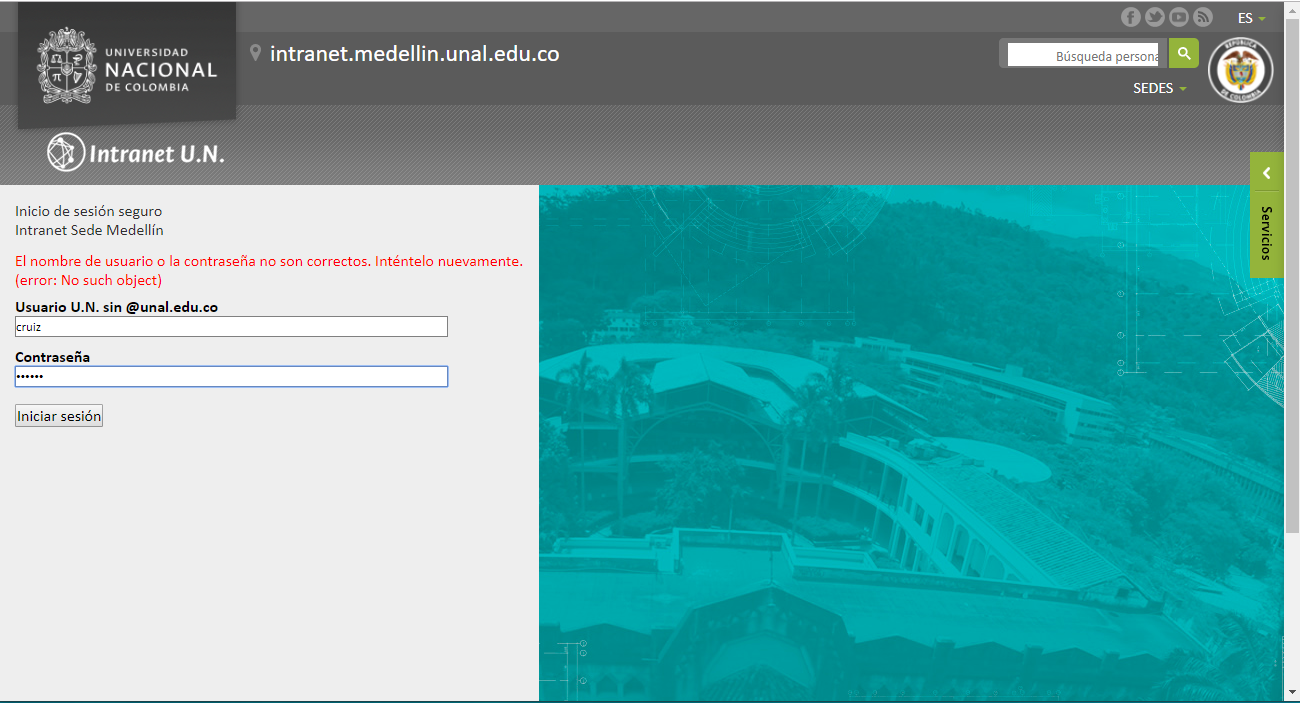The image size is (1300, 703).
Task: Click the location pin icon beside the URL
Action: click(x=256, y=53)
